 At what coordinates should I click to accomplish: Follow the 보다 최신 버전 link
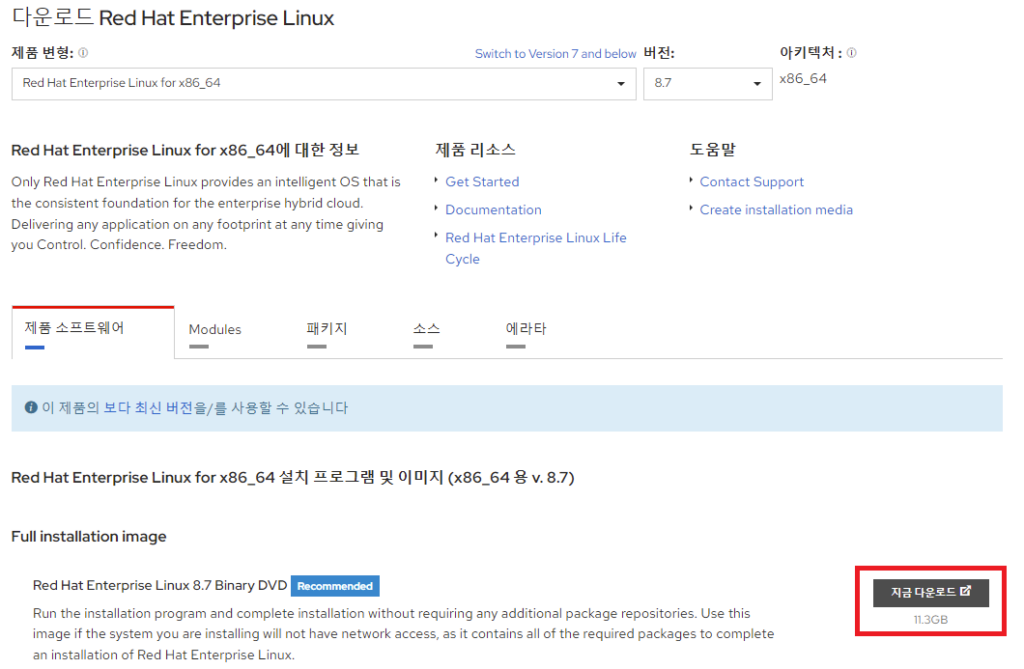point(148,408)
